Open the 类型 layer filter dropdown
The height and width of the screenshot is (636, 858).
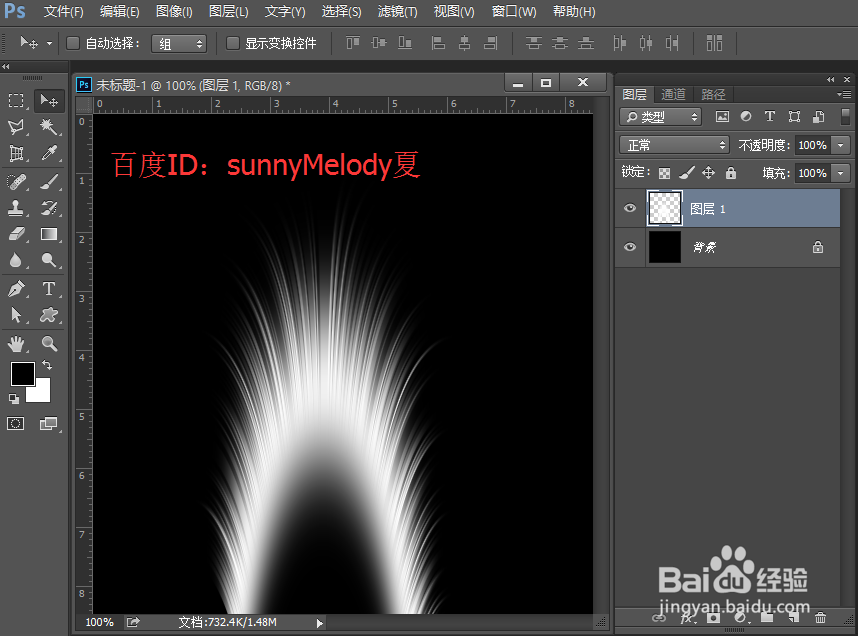click(661, 117)
